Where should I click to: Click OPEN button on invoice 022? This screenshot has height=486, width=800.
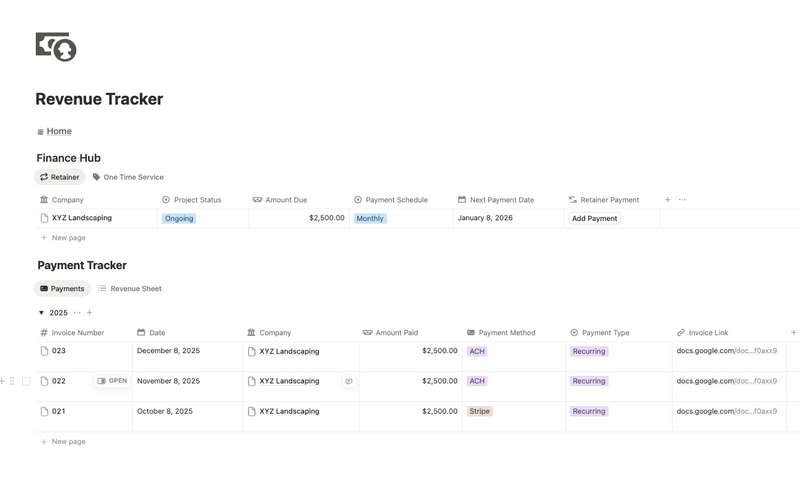point(112,381)
